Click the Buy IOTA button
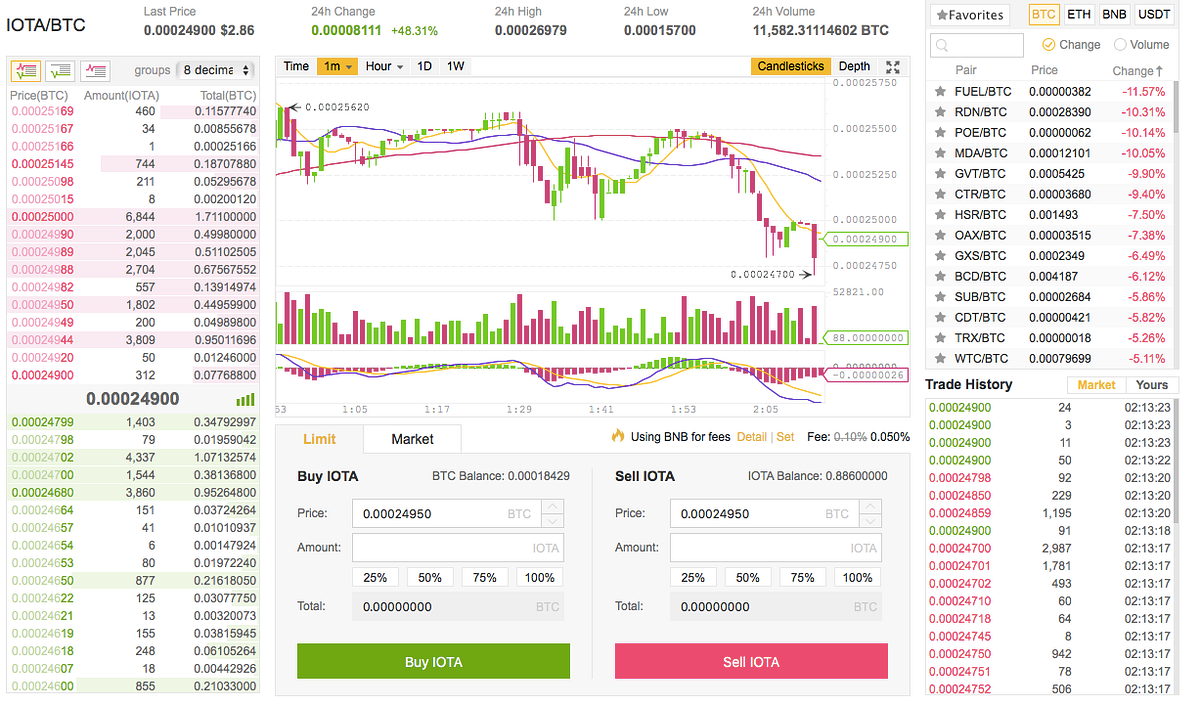Viewport: 1200px width, 702px height. point(433,662)
